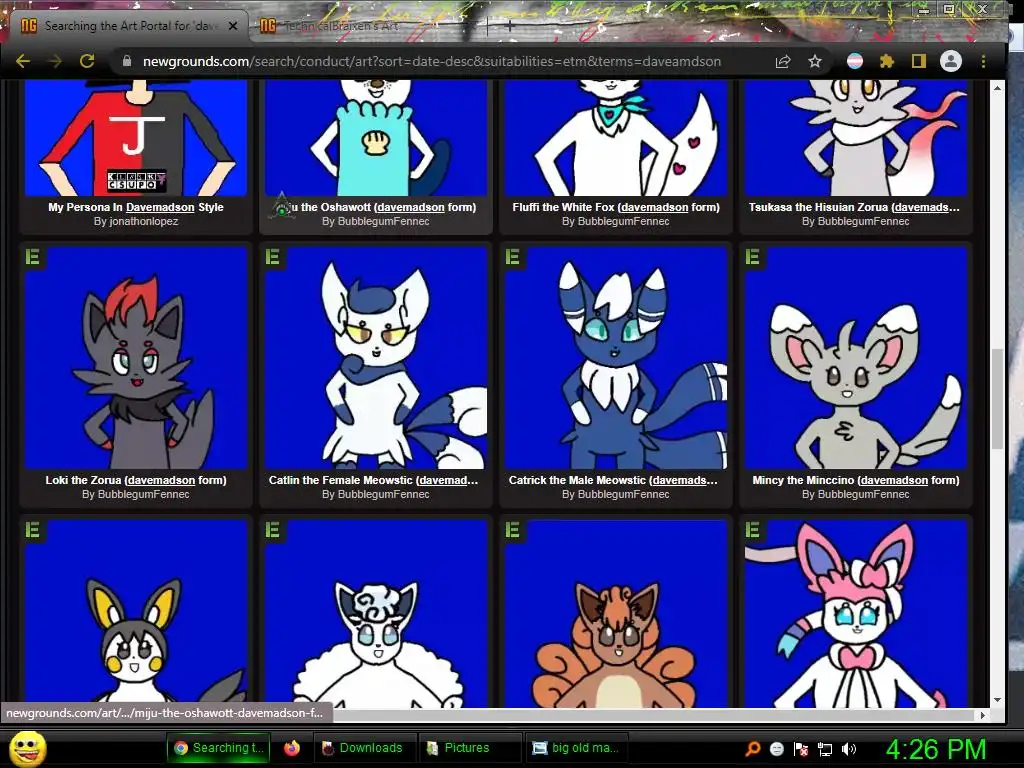Open the smiley face Start button

28,748
